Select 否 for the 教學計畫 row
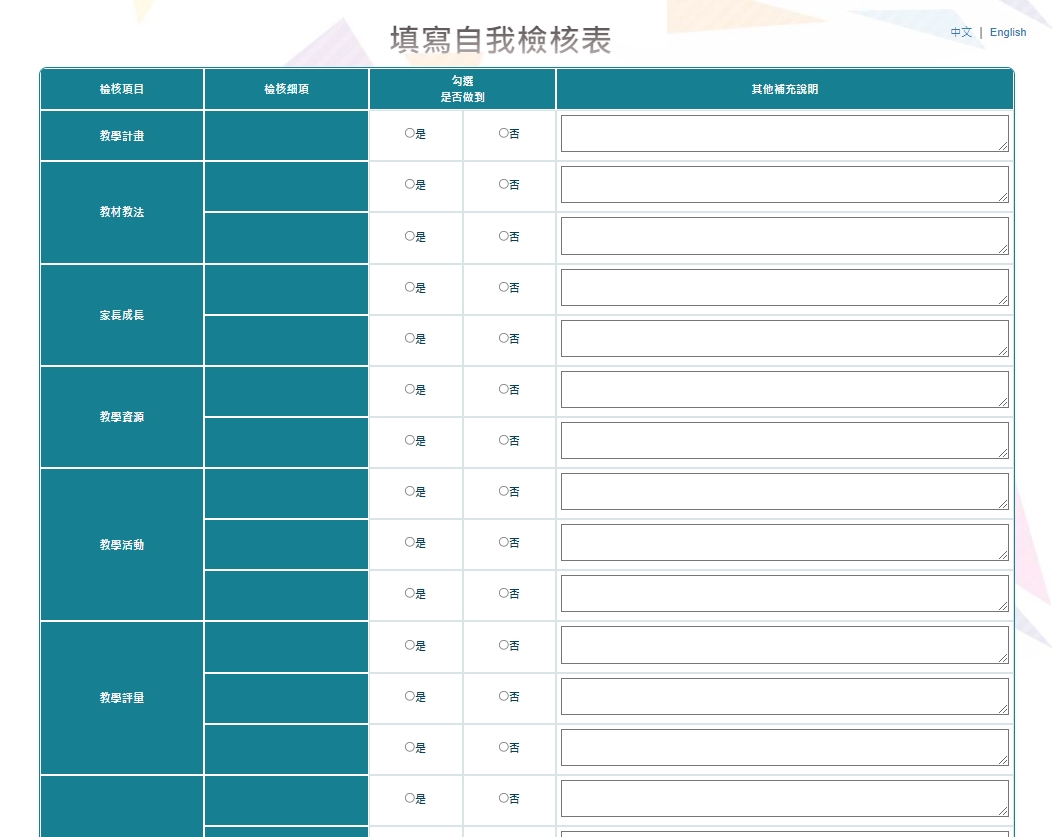Viewport: 1052px width, 837px height. [503, 133]
